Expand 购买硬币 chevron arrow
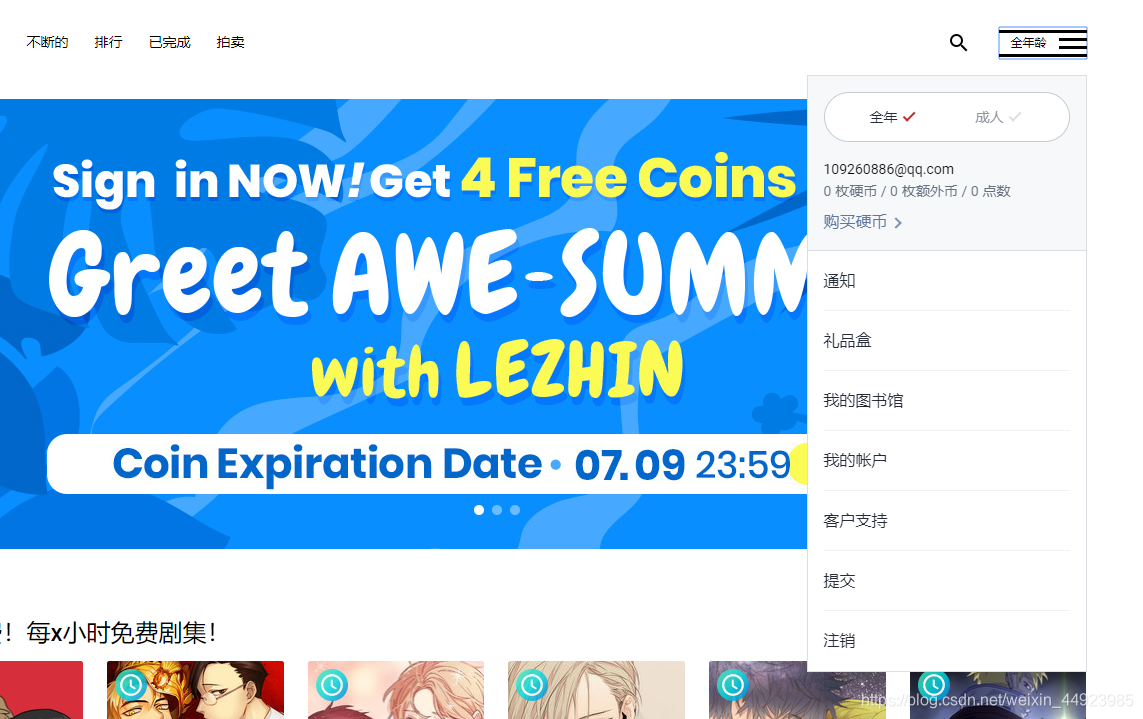 [x=898, y=223]
